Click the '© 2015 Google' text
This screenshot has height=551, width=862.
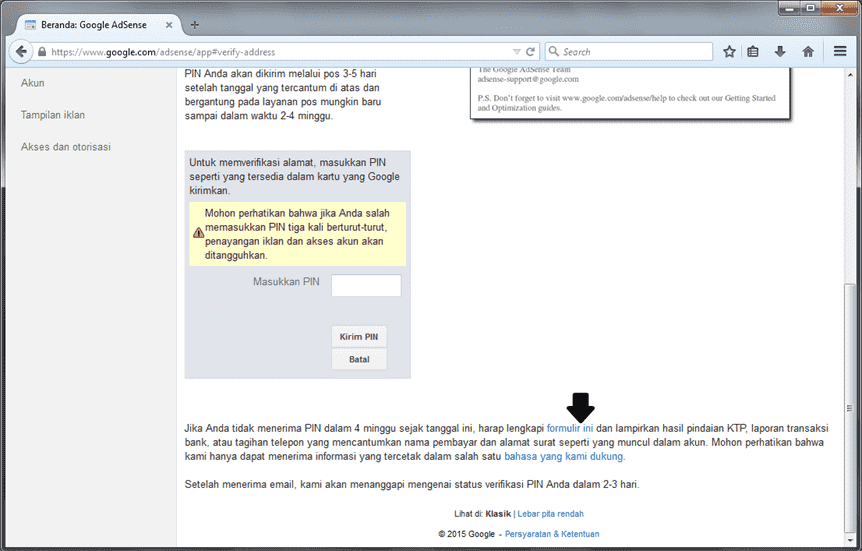click(467, 534)
